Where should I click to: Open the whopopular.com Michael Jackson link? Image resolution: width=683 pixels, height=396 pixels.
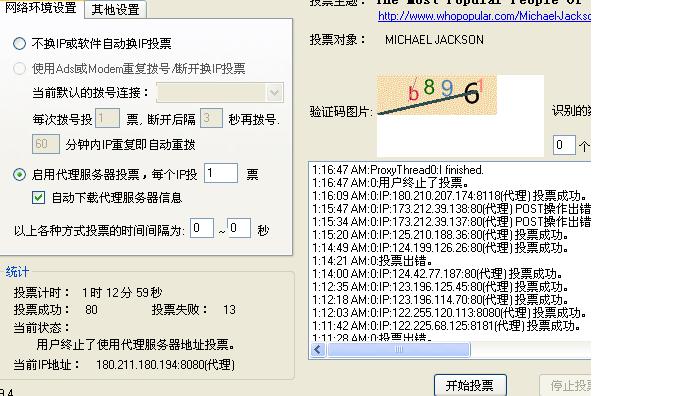pos(484,16)
